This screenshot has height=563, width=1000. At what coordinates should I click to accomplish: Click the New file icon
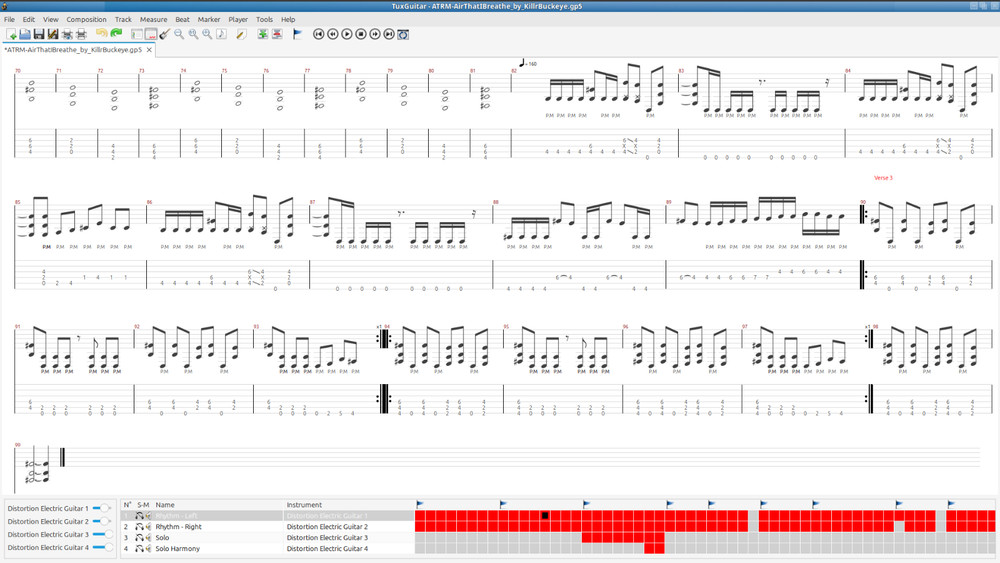tap(11, 34)
